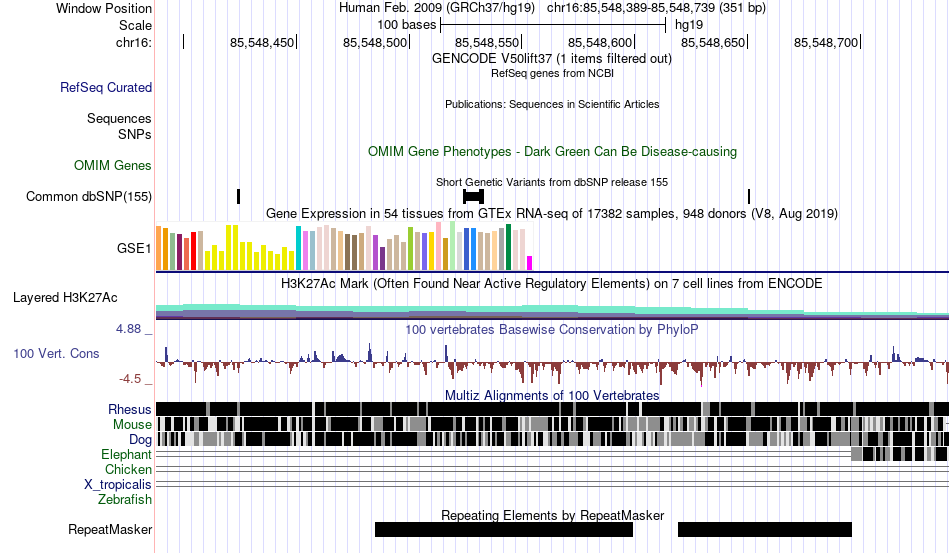Click Repeating Elements by RepeatMasker title

click(x=553, y=515)
